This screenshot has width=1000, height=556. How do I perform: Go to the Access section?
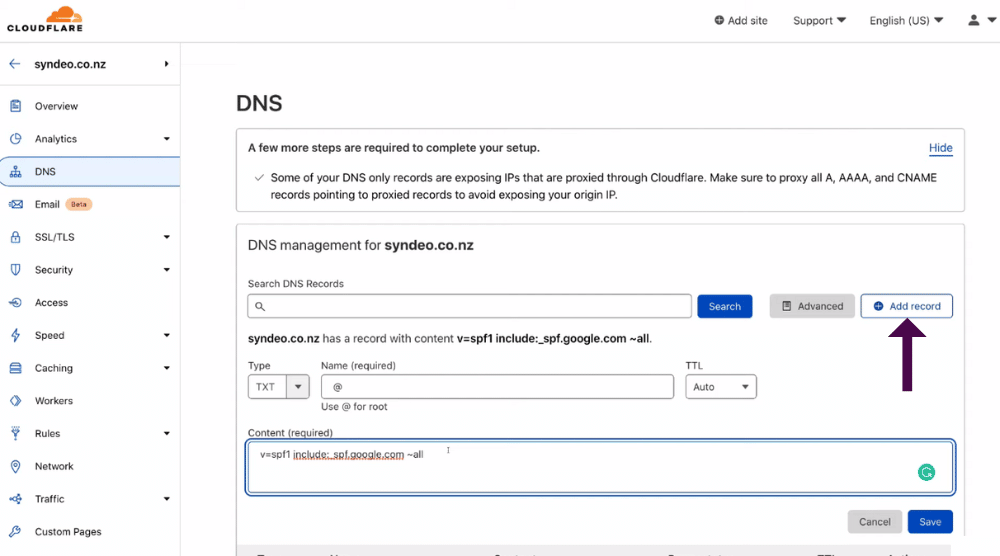click(51, 302)
